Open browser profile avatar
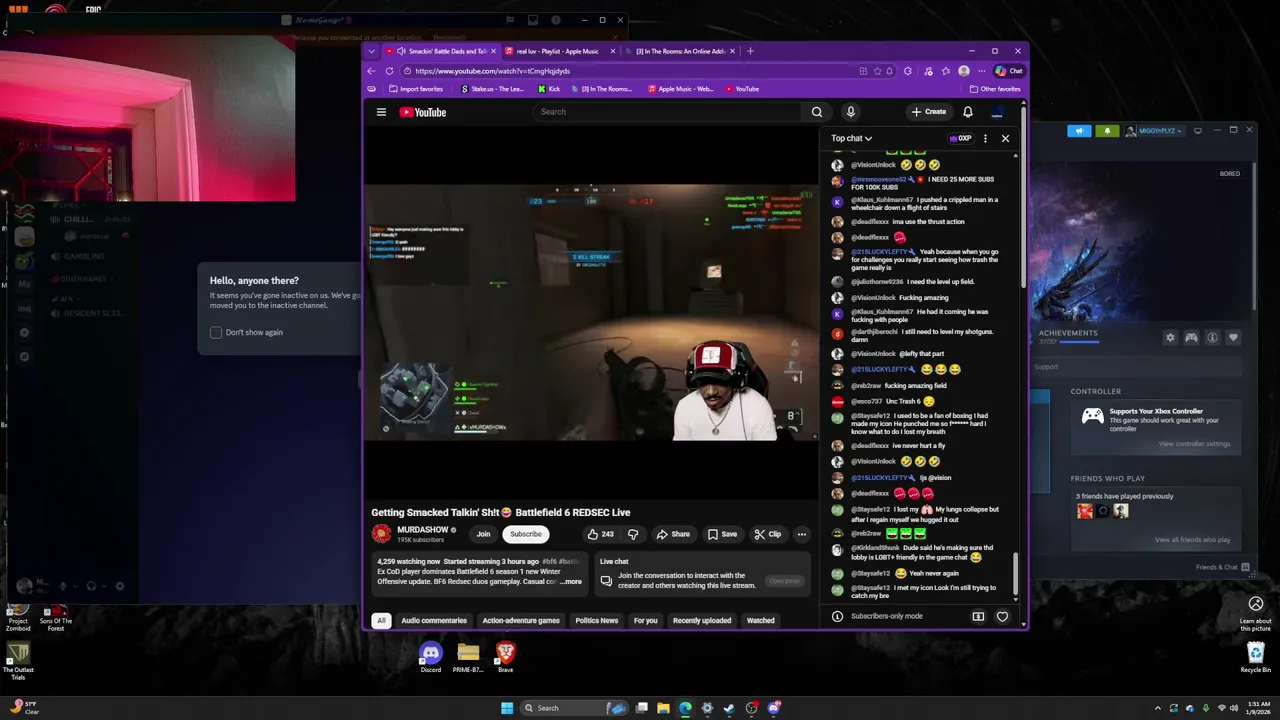The image size is (1280, 720). (x=963, y=71)
